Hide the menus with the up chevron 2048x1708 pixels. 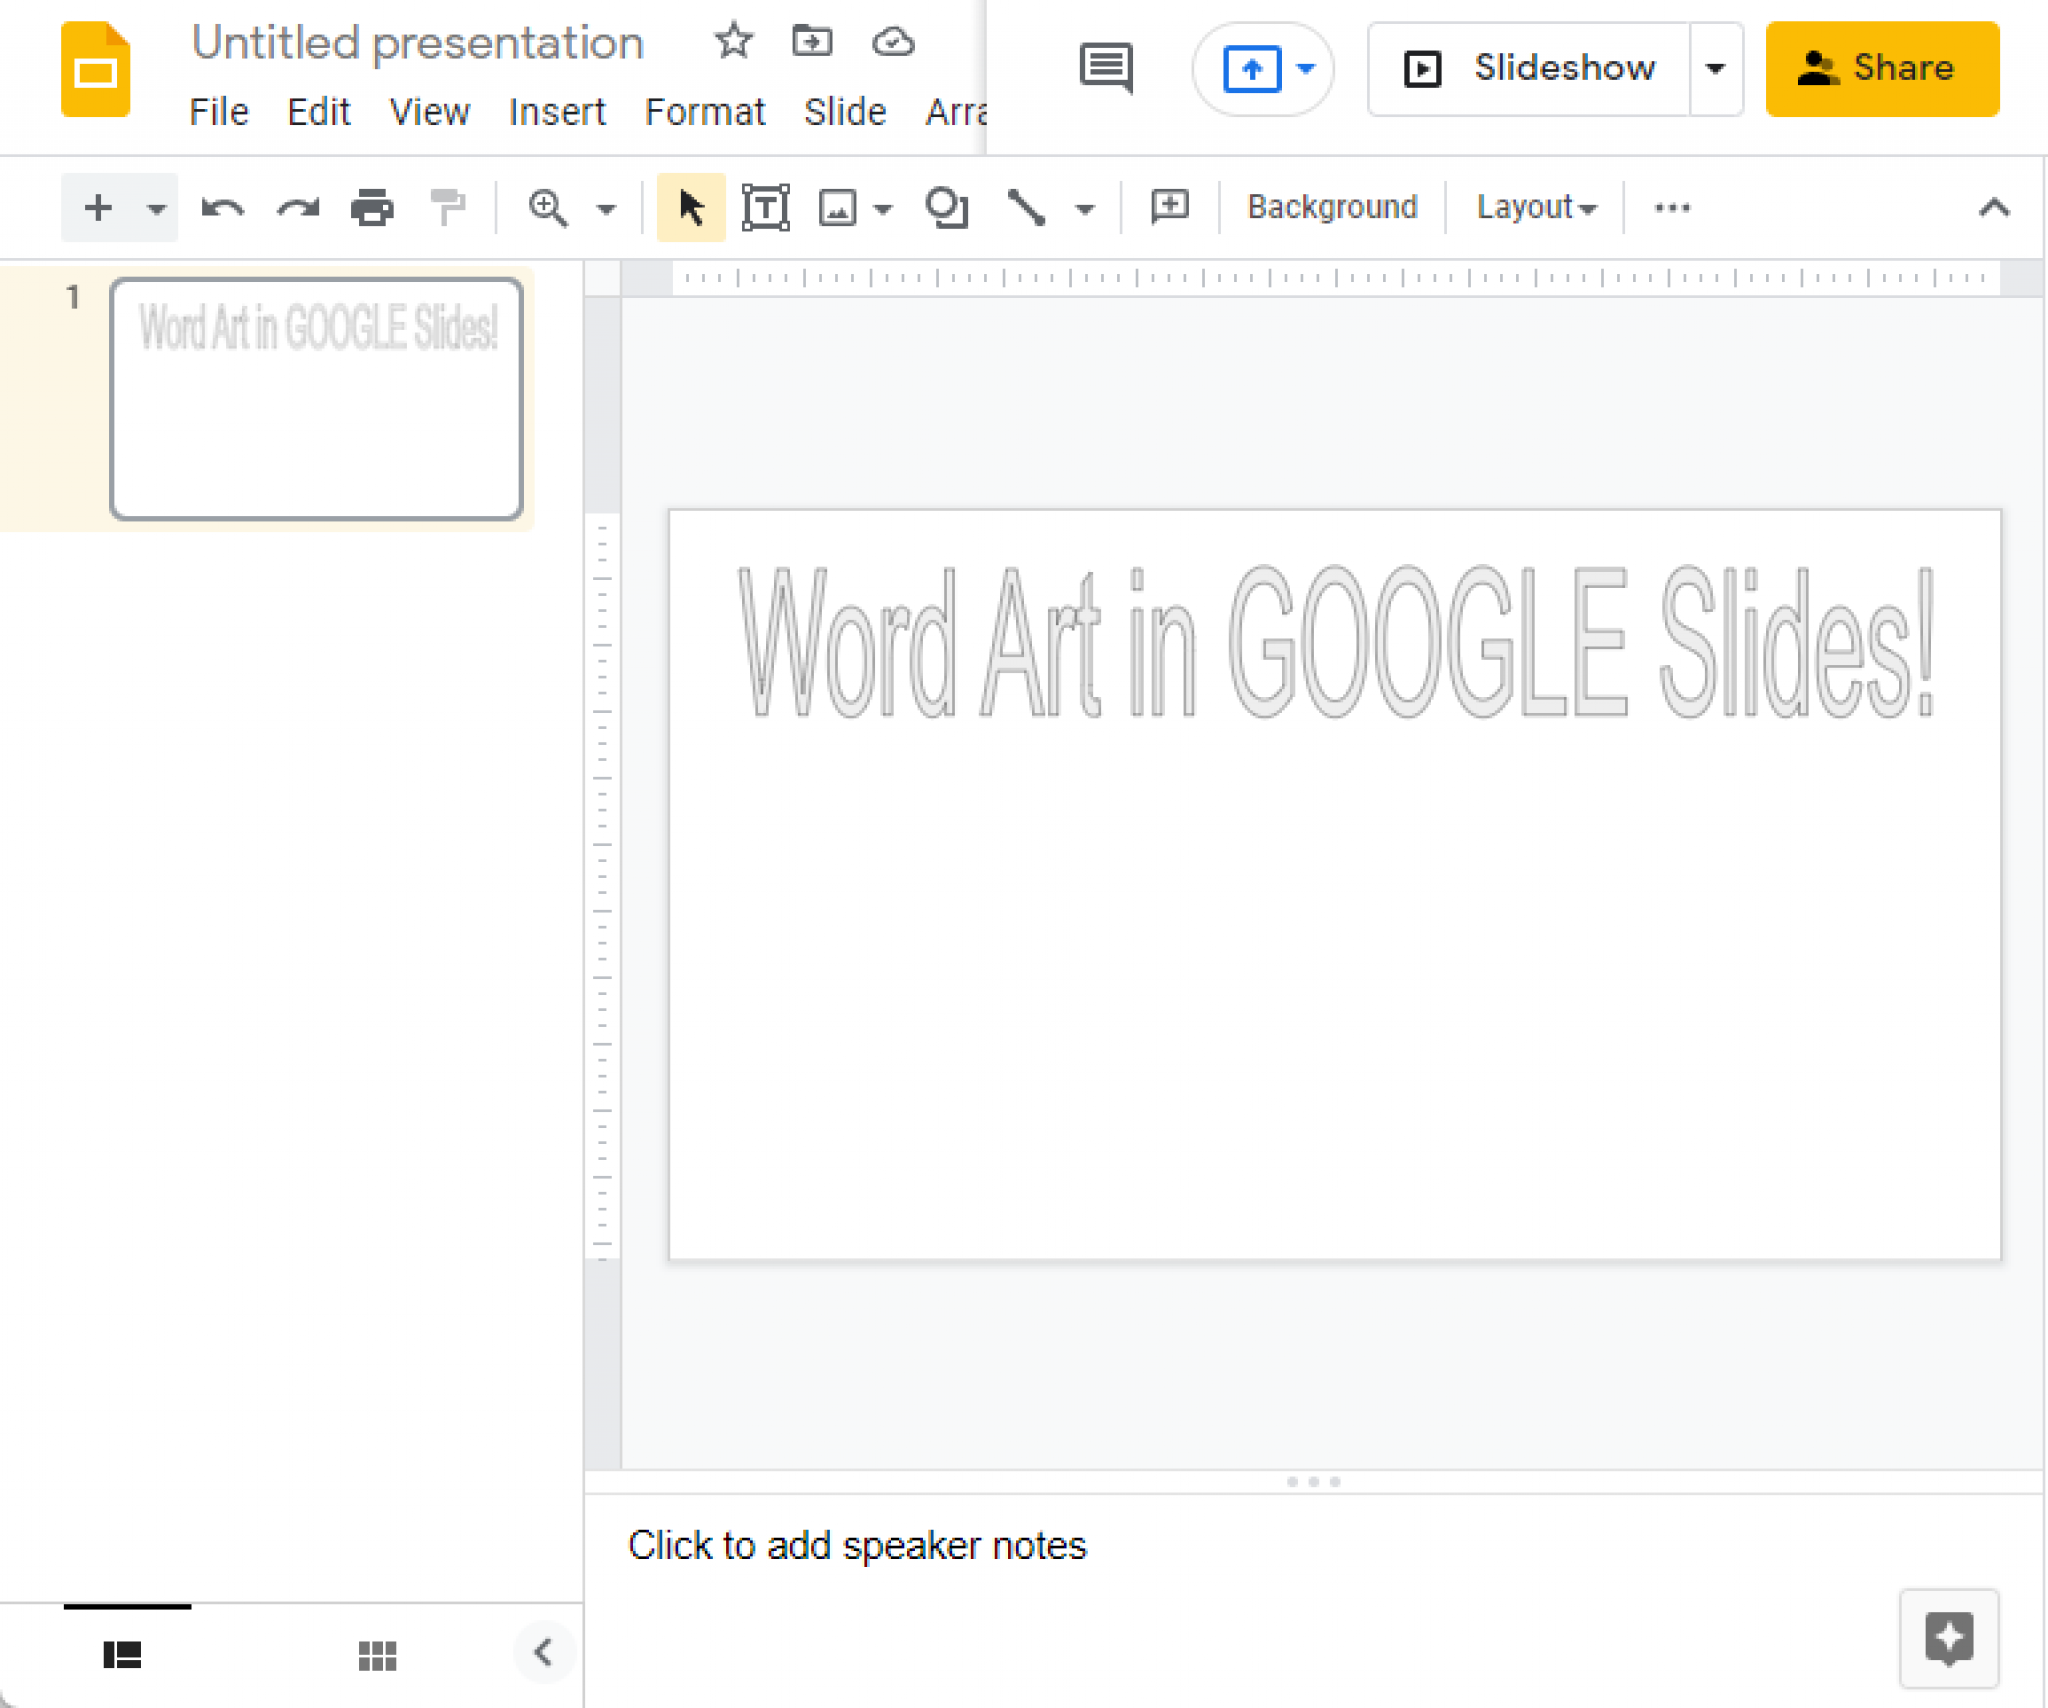pyautogui.click(x=1994, y=208)
